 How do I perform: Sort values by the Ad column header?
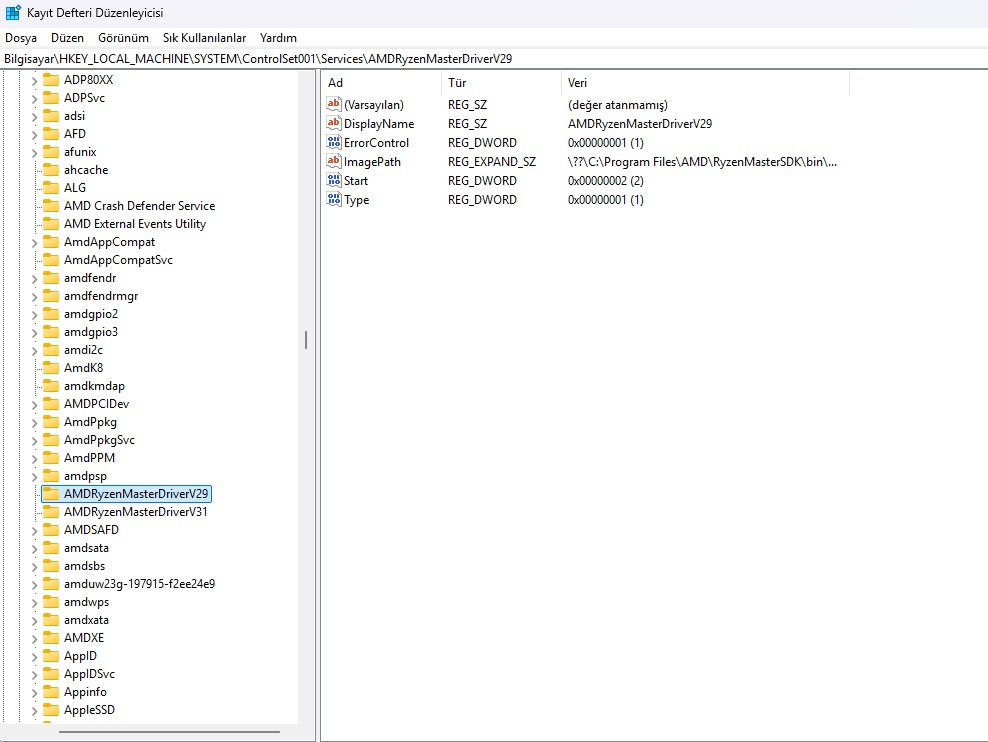[x=382, y=83]
